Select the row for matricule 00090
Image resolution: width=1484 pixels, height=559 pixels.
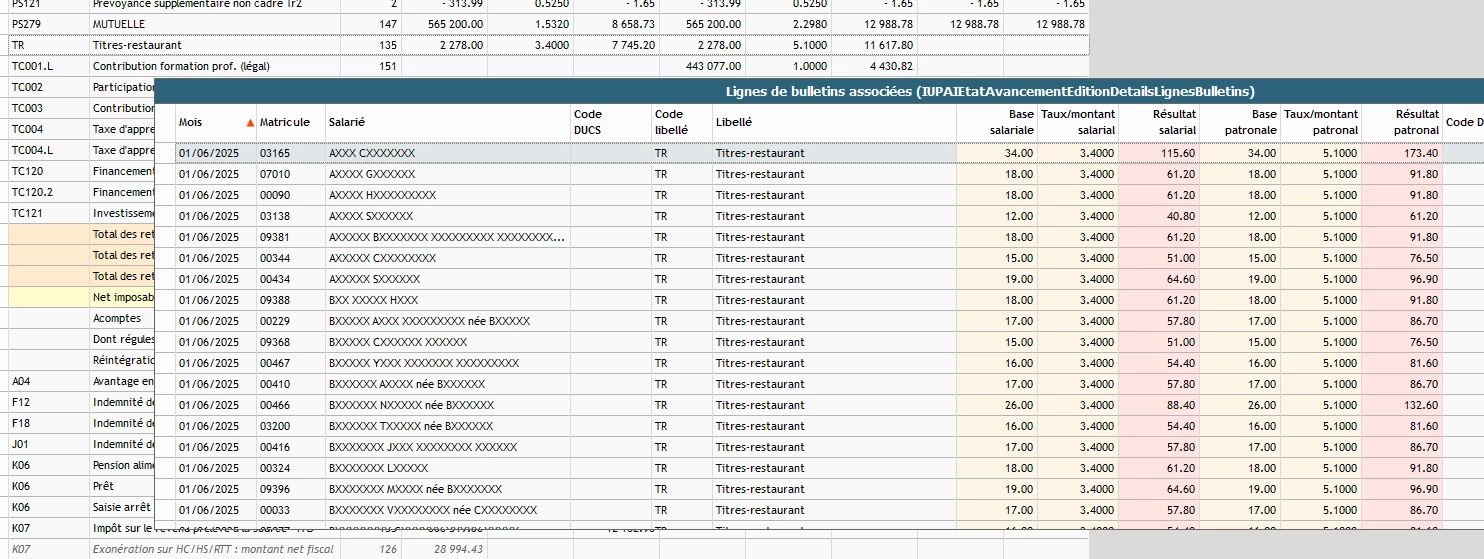click(x=819, y=195)
